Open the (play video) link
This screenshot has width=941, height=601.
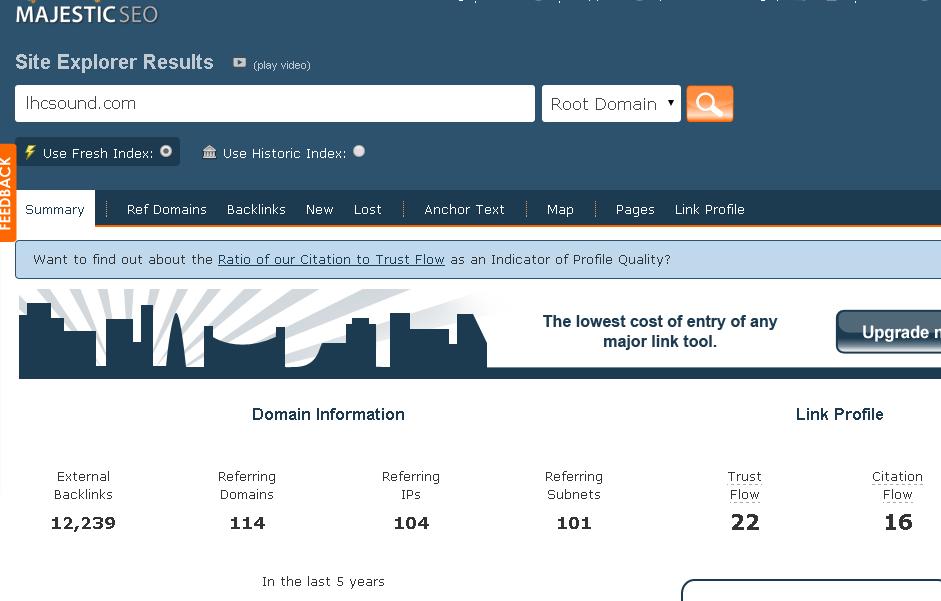point(281,65)
